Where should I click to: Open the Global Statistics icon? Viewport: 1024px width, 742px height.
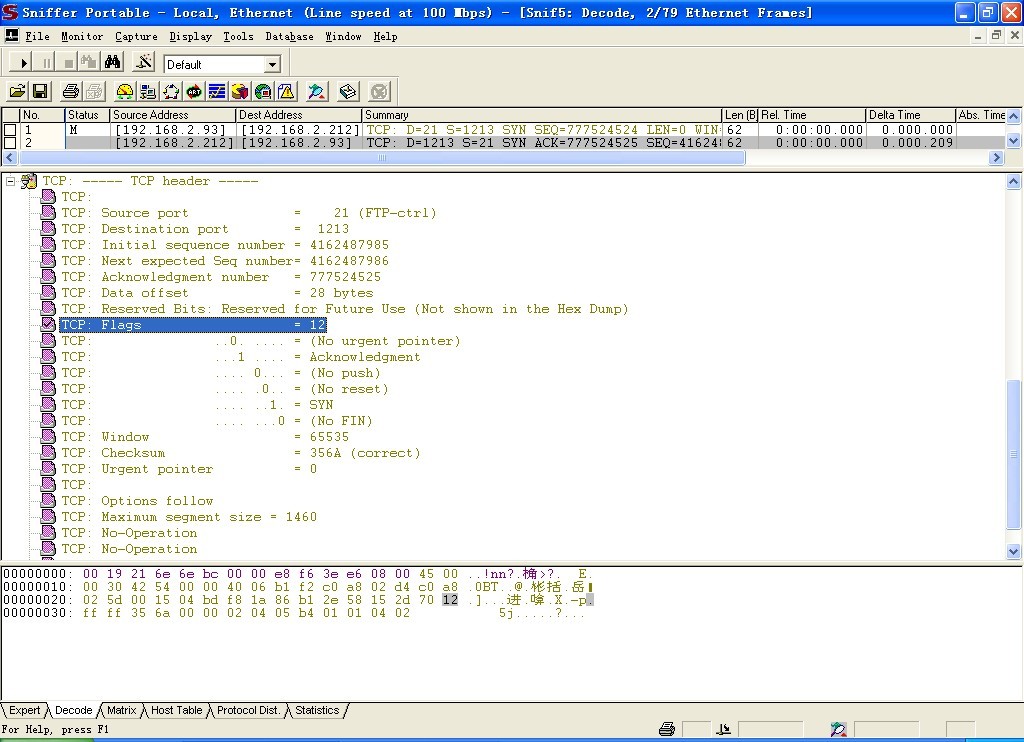click(263, 91)
